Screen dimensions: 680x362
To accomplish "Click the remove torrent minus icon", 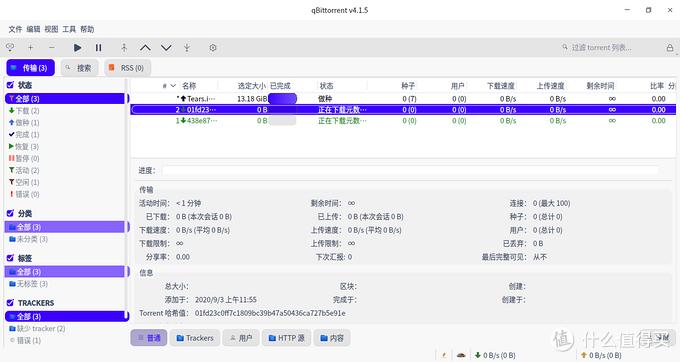I will point(52,47).
